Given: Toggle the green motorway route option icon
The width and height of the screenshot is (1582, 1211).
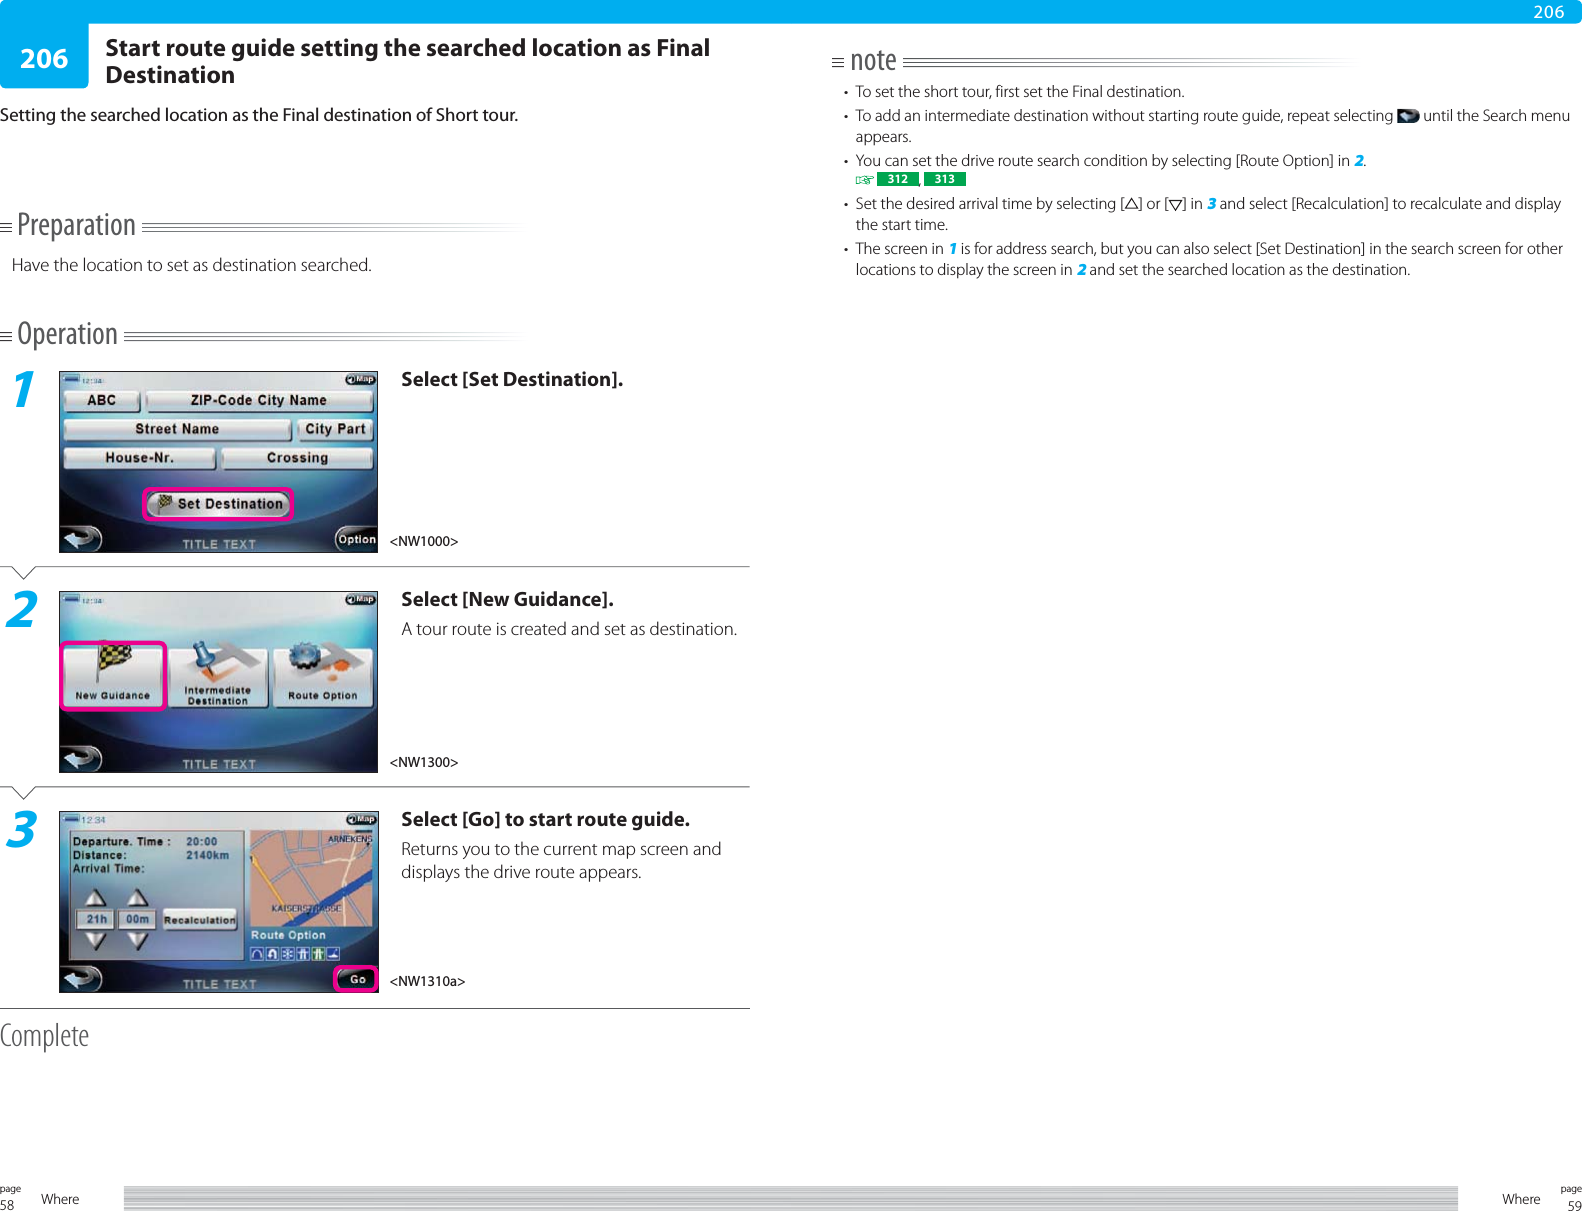Looking at the screenshot, I should click(318, 954).
